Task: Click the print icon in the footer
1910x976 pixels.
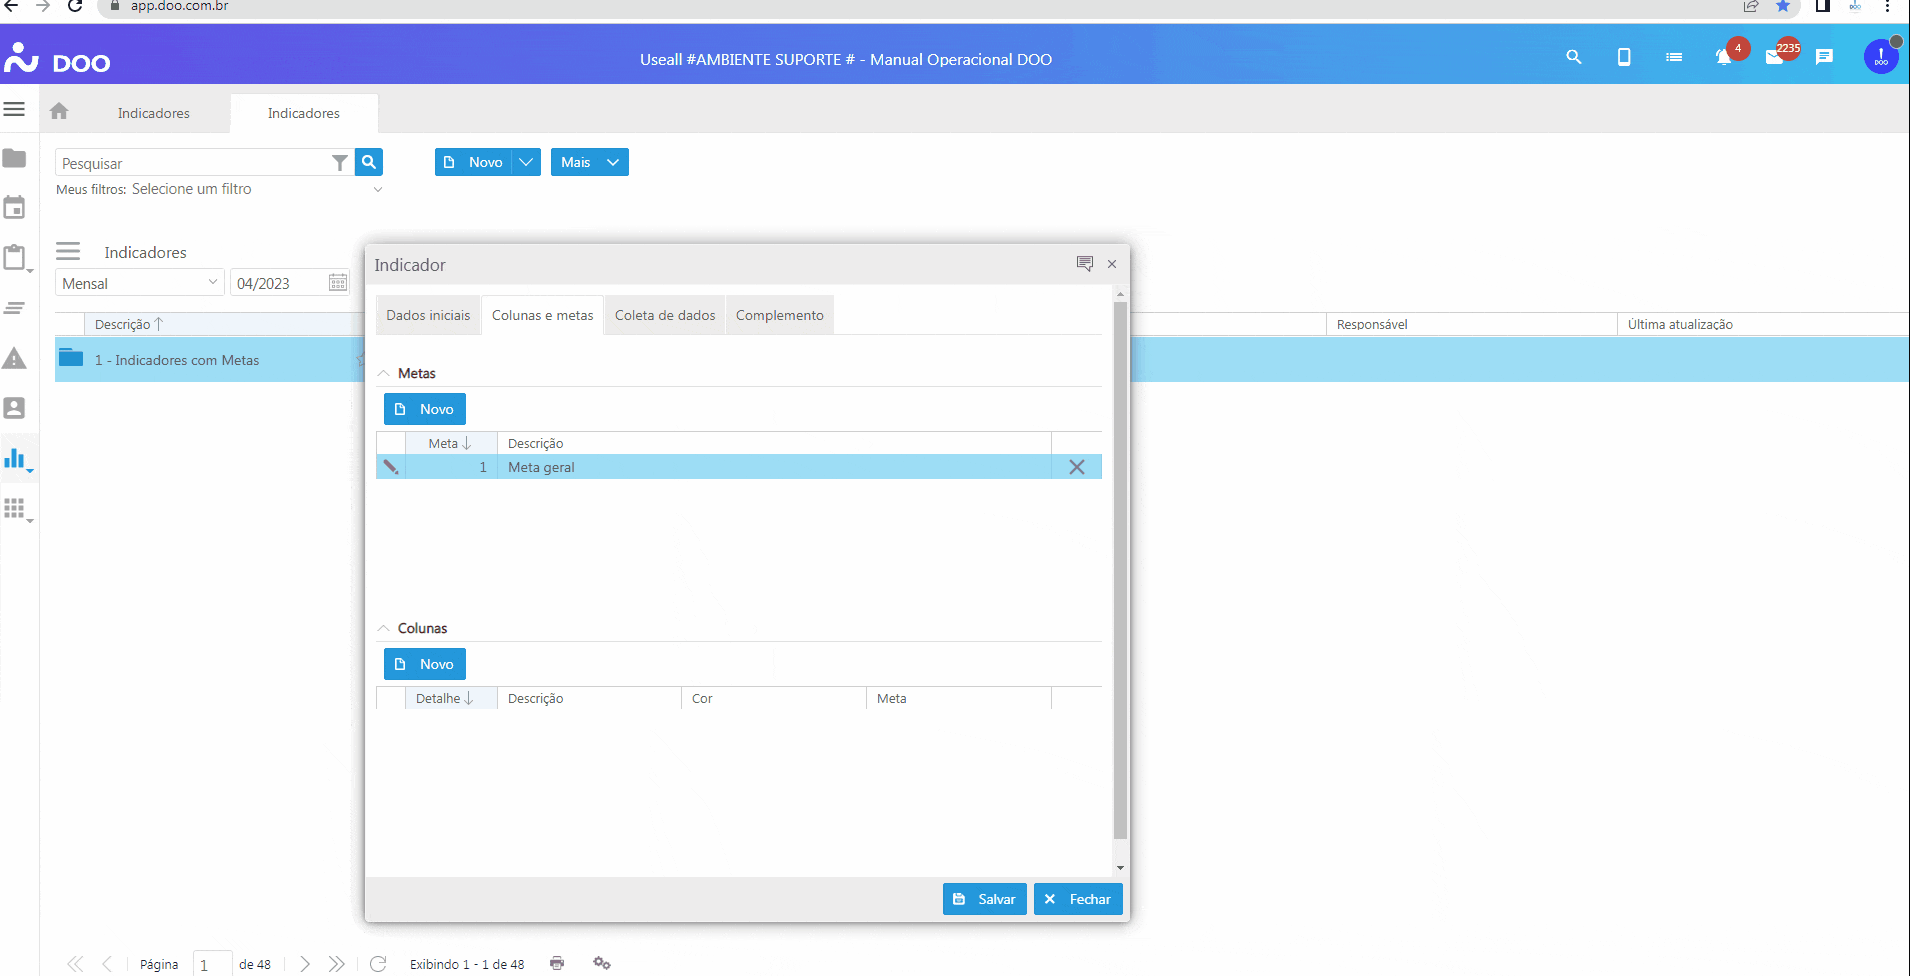Action: point(557,963)
